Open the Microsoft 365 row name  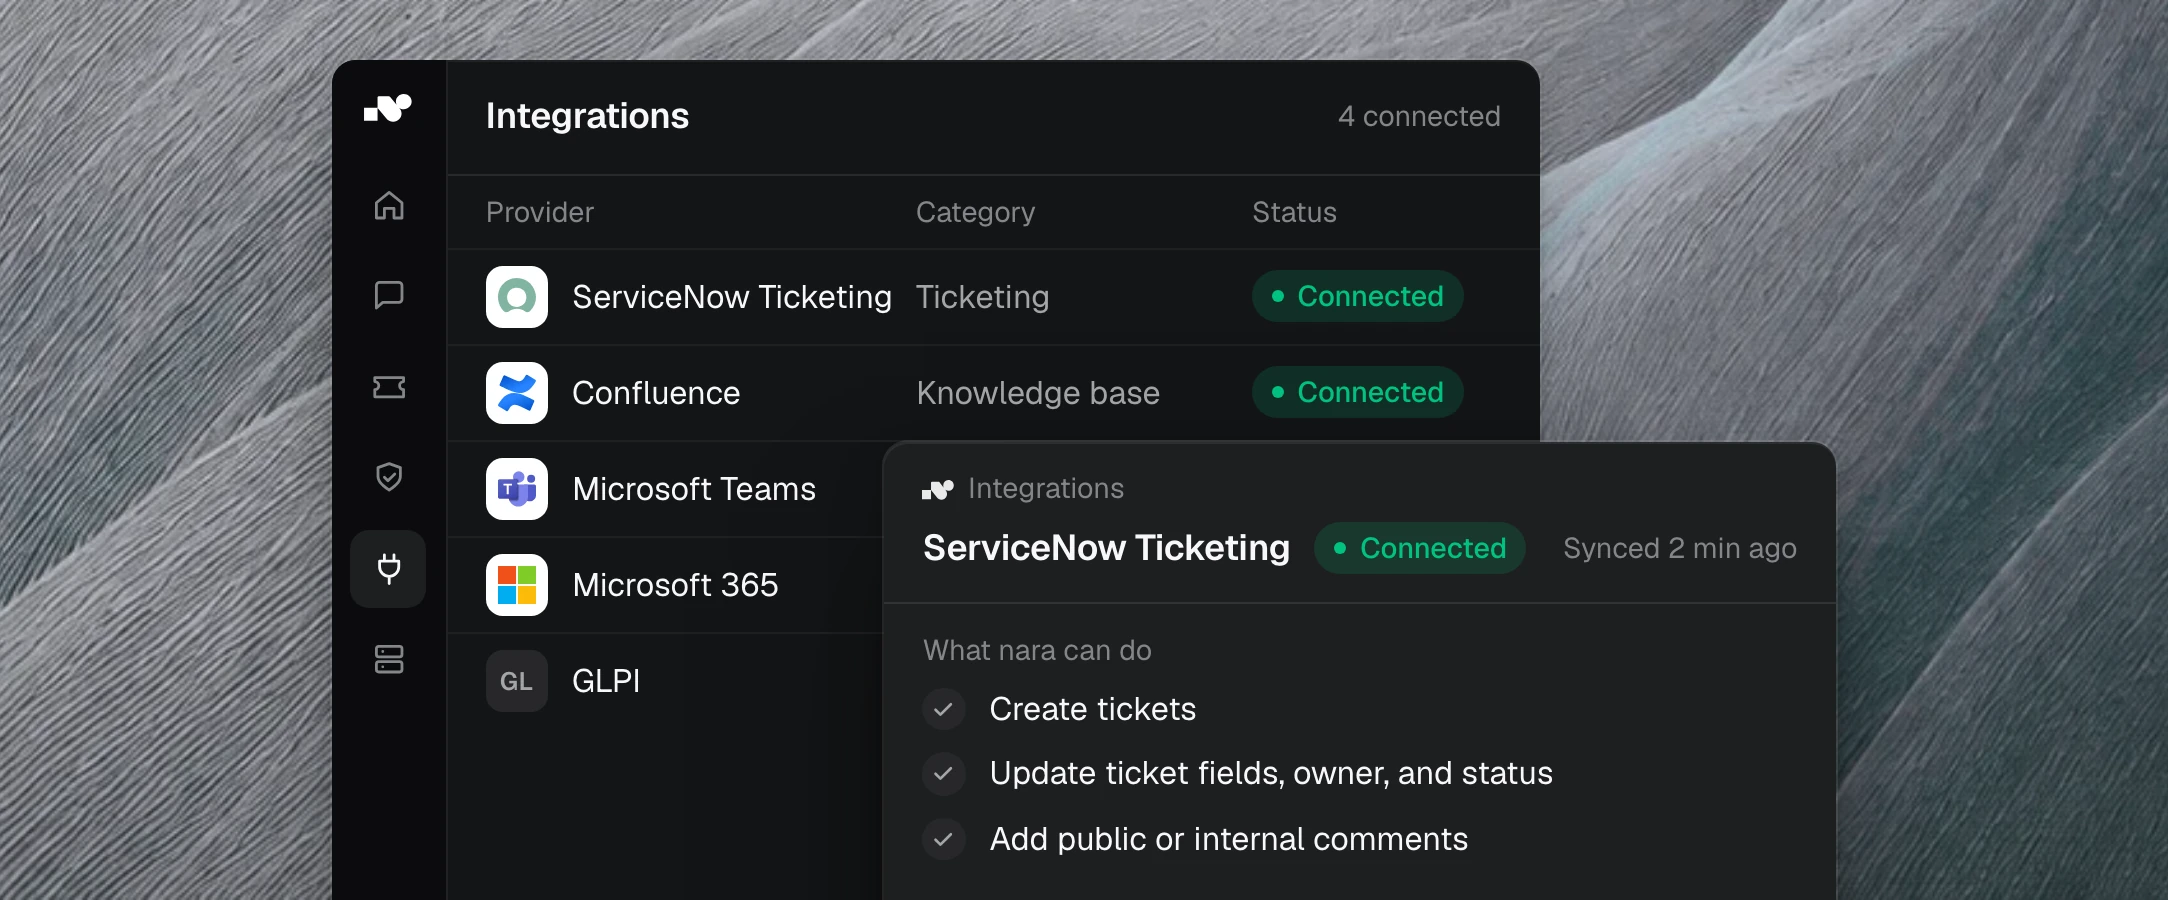click(x=675, y=585)
